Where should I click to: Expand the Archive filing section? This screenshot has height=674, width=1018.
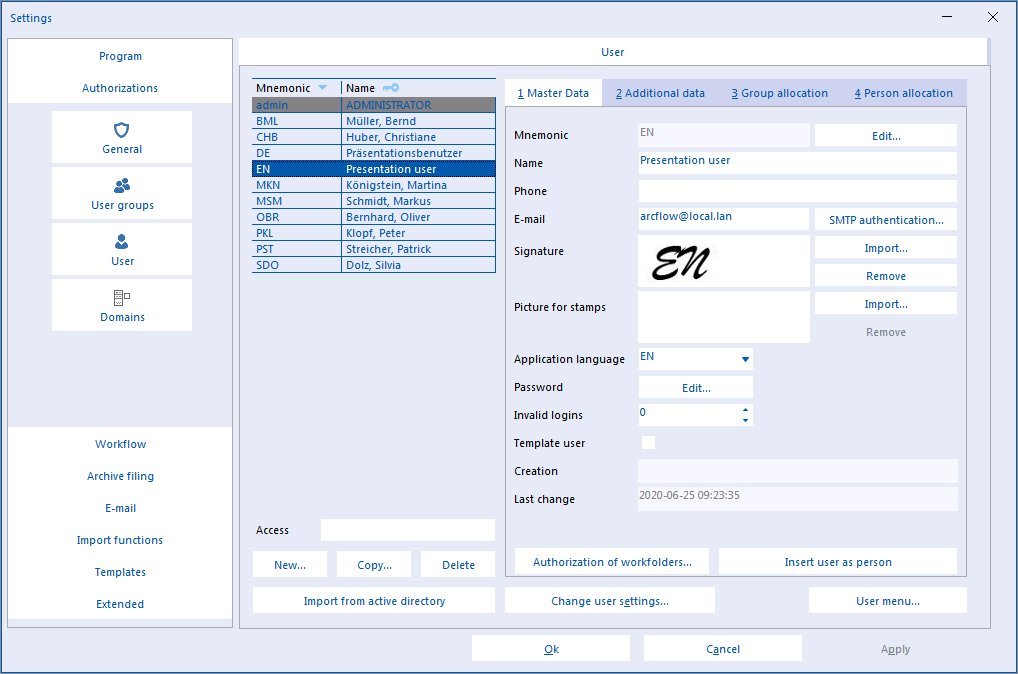click(120, 476)
